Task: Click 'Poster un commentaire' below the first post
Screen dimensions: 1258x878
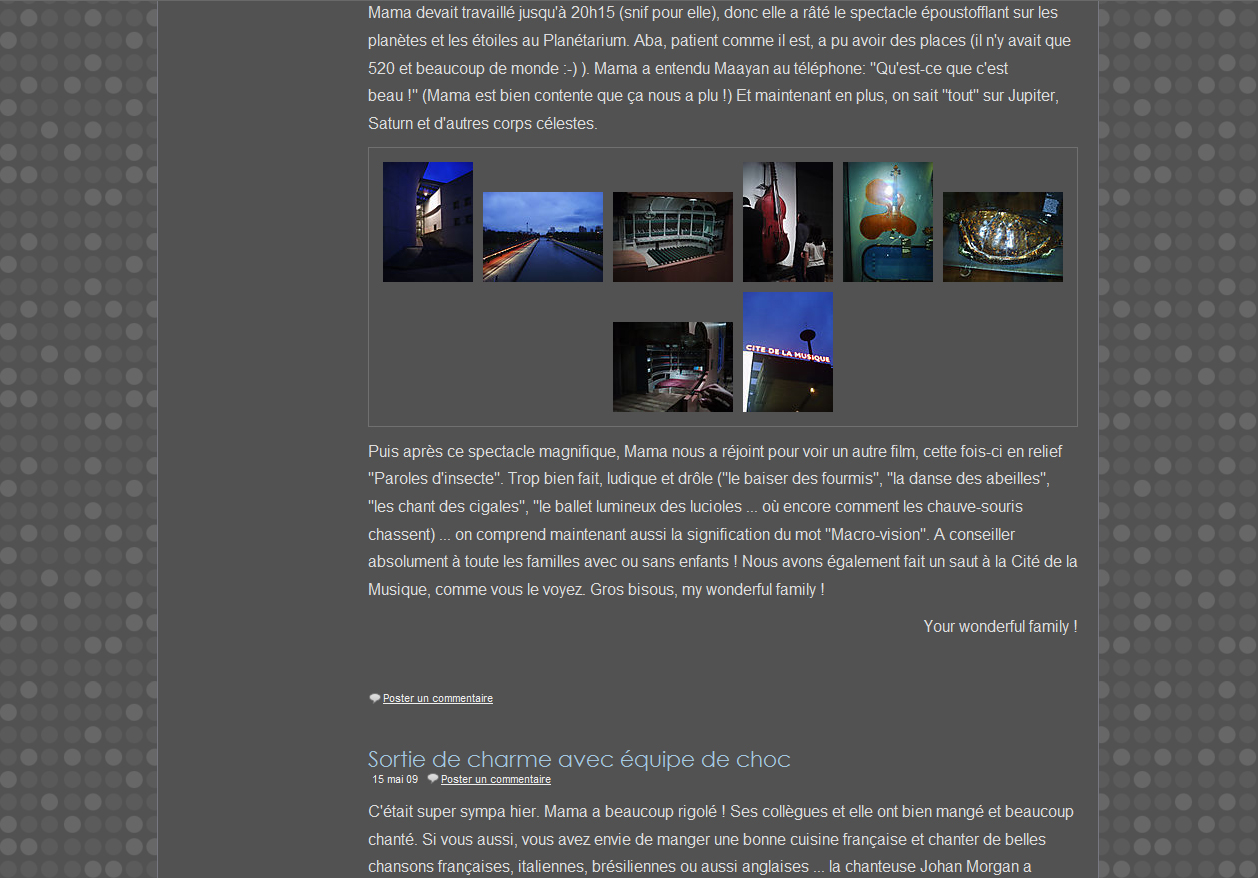Action: [x=438, y=699]
